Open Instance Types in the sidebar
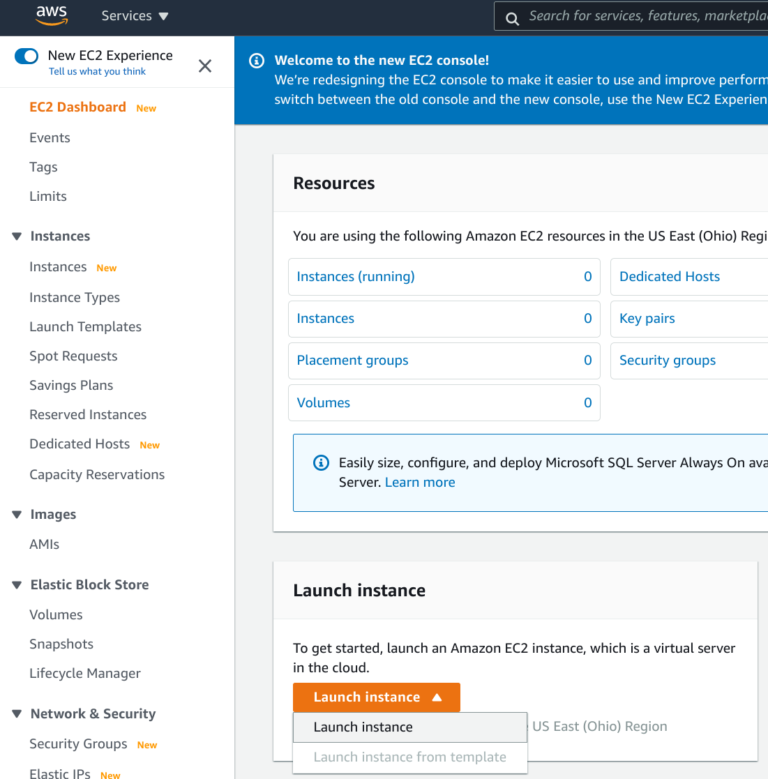The image size is (768, 779). [75, 298]
